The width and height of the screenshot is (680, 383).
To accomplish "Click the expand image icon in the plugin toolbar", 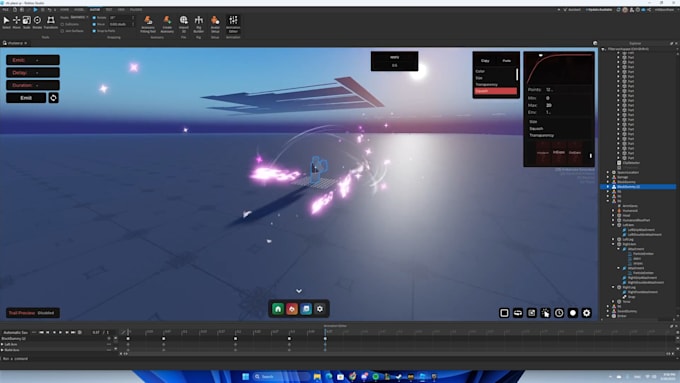I will tap(532, 313).
